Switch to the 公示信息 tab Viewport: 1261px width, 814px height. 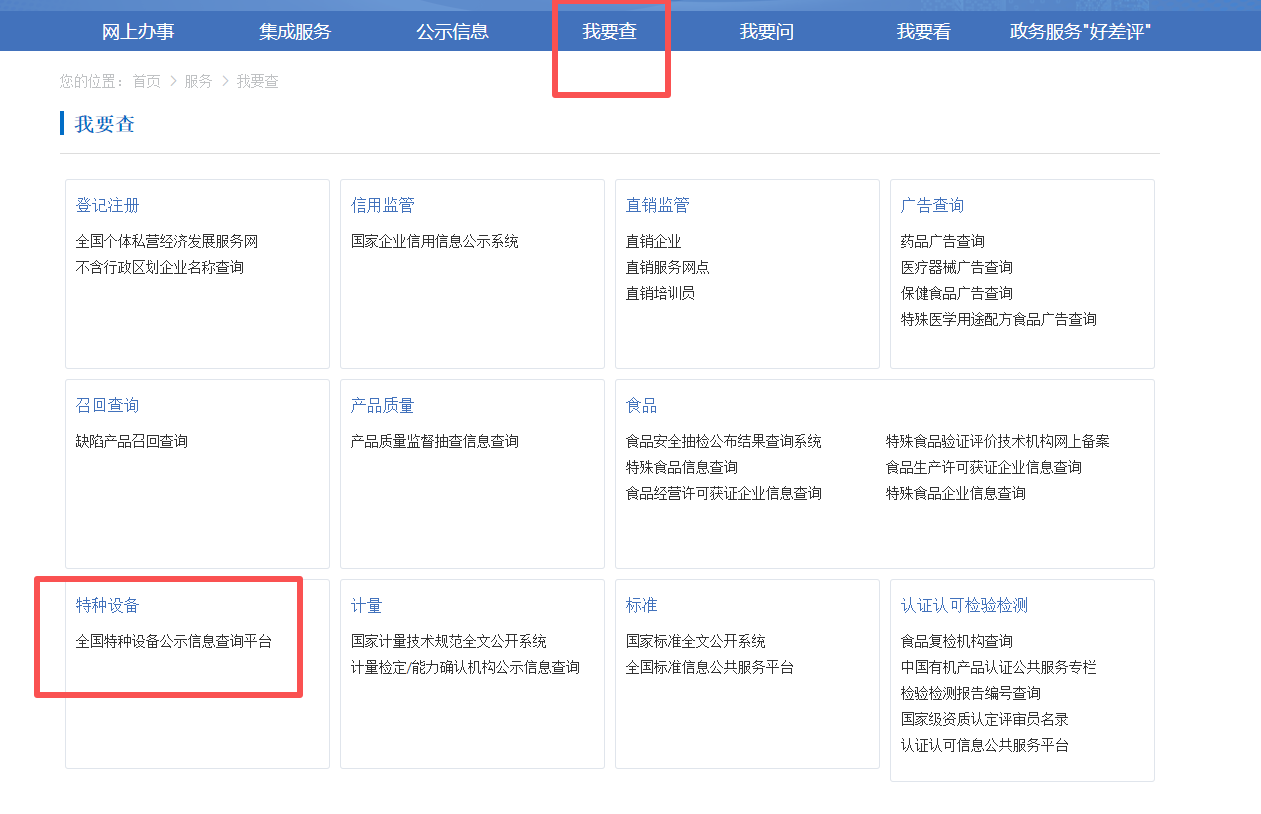pyautogui.click(x=452, y=31)
